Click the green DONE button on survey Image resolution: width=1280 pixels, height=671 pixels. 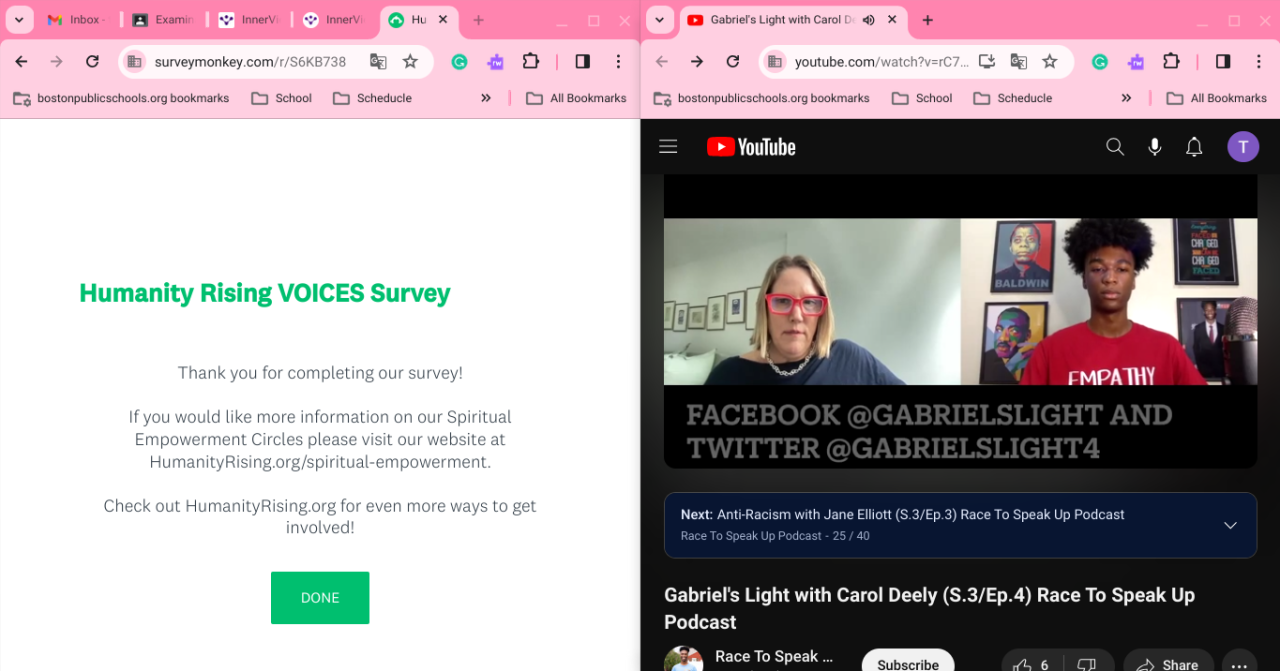click(x=320, y=598)
